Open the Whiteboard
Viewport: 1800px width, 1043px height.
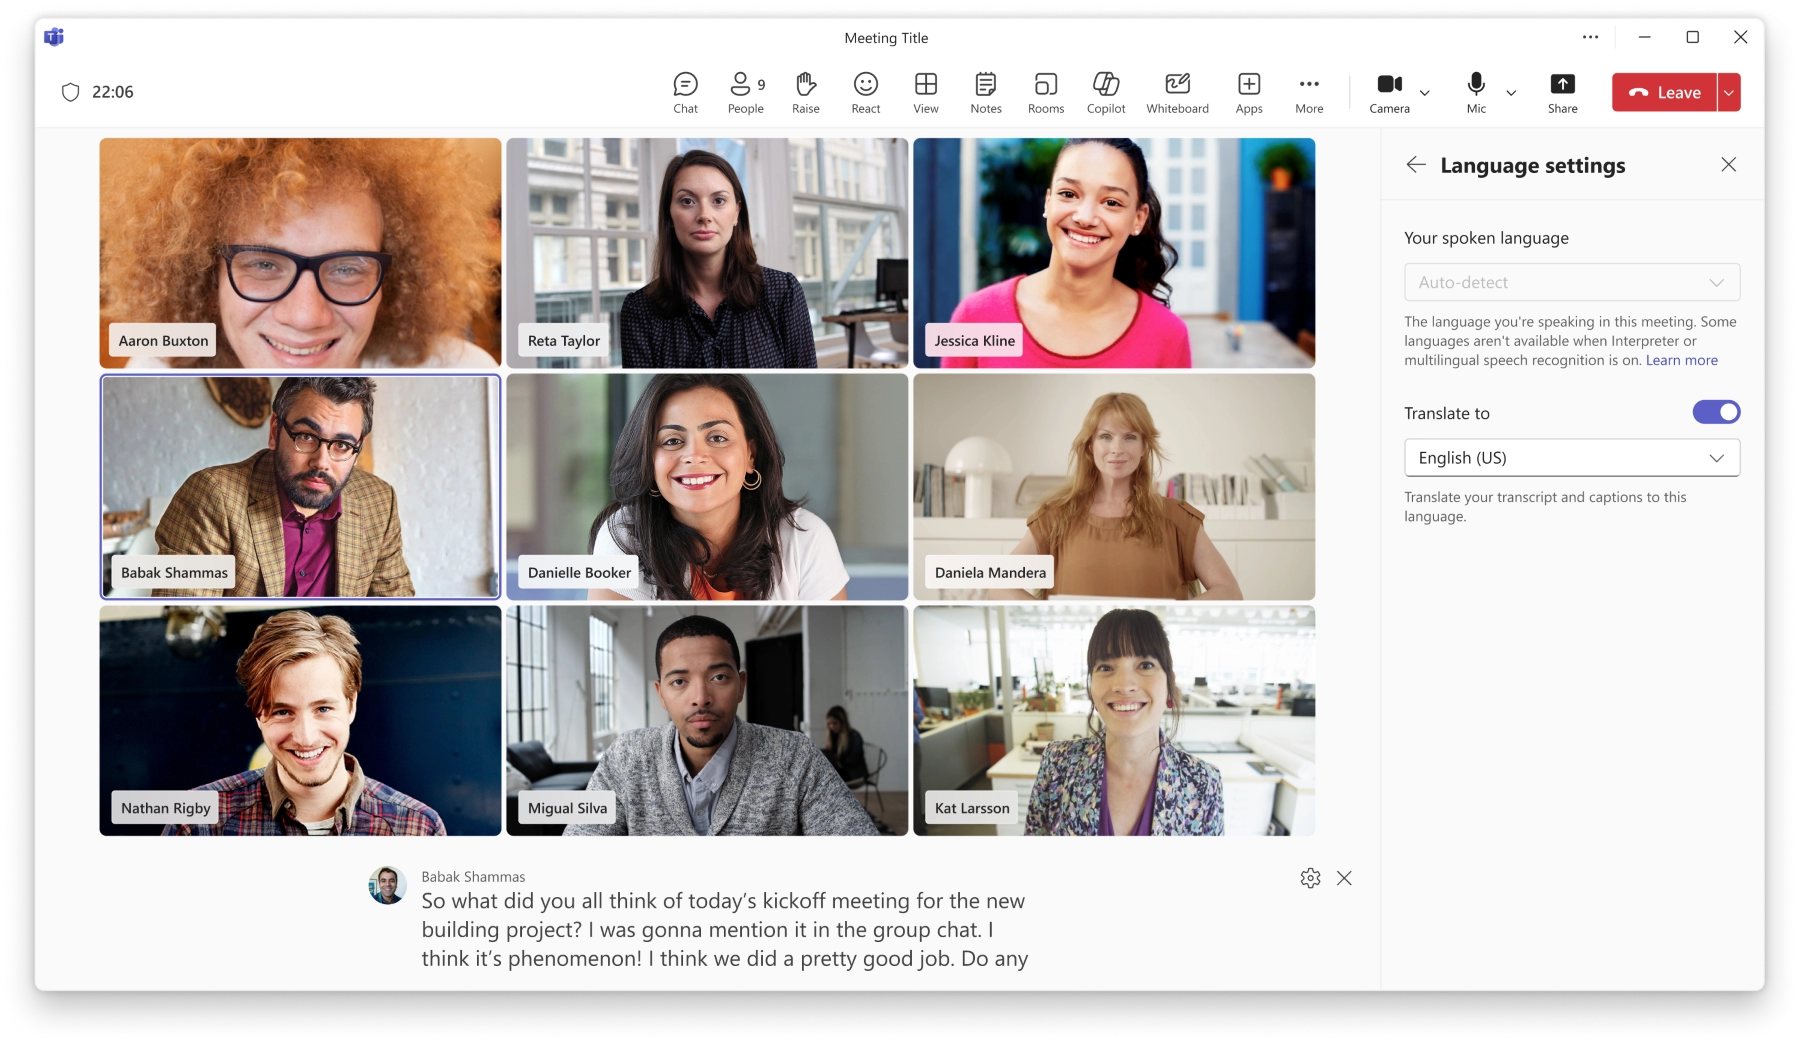(1176, 92)
